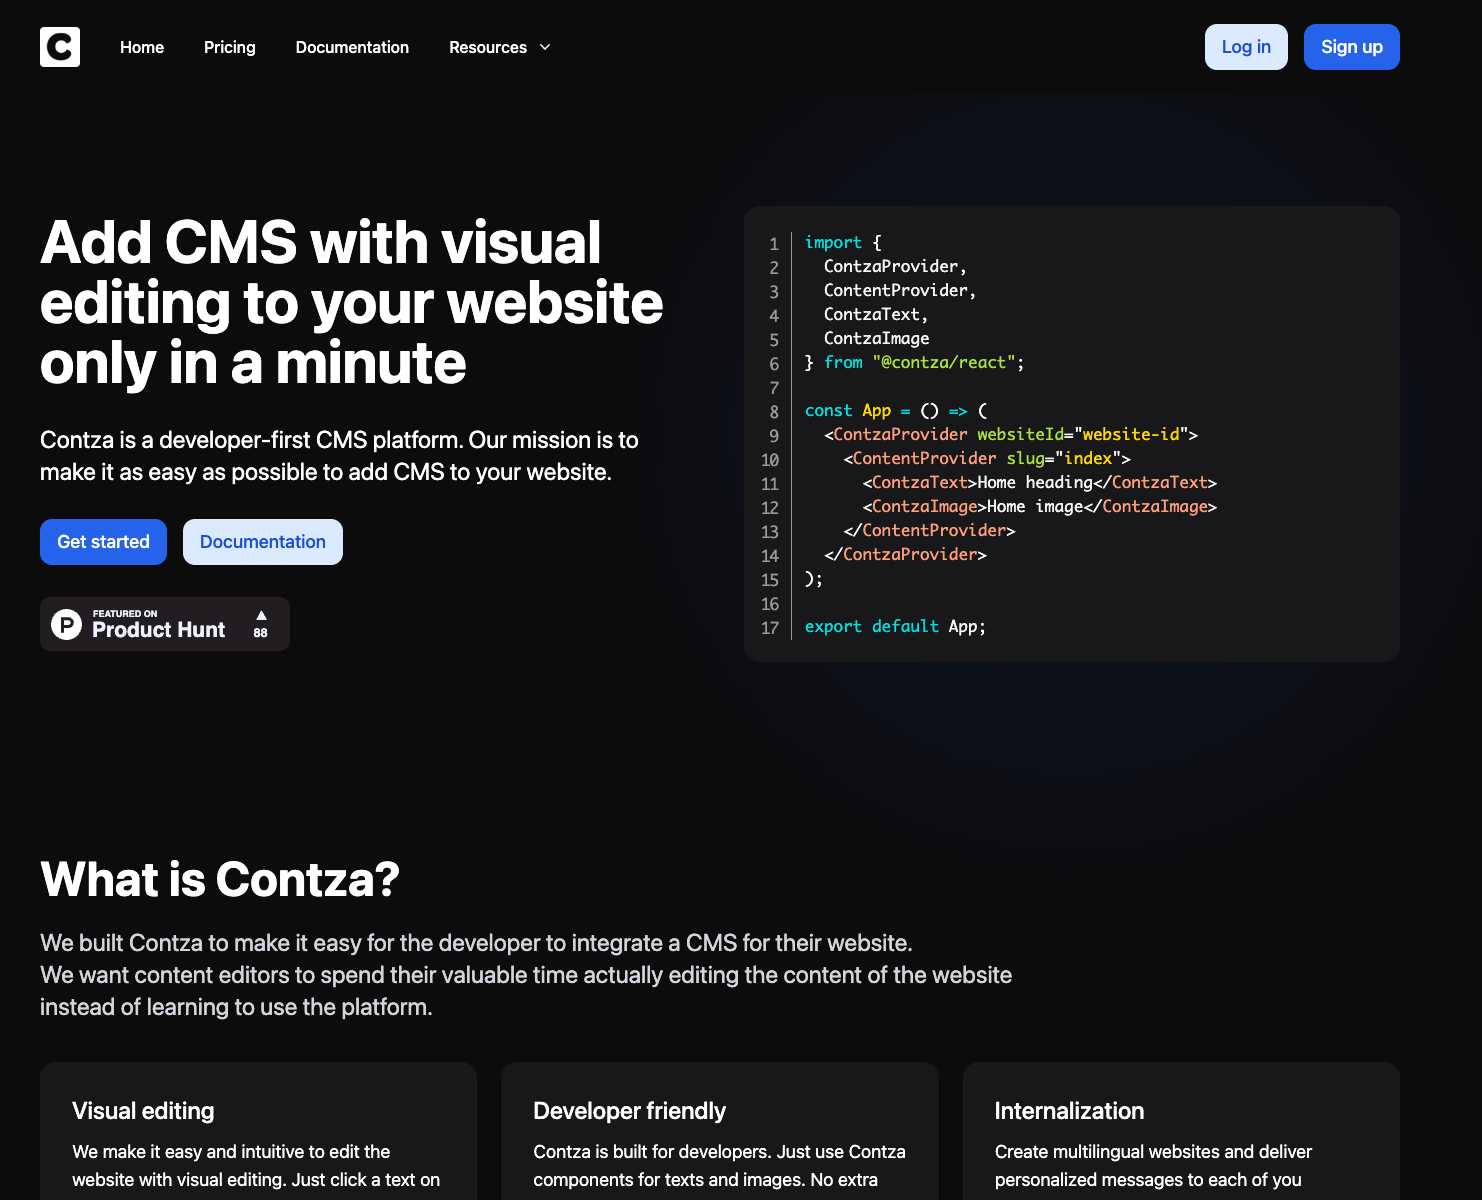The width and height of the screenshot is (1482, 1200).
Task: Open the Home nav link
Action: 142,47
